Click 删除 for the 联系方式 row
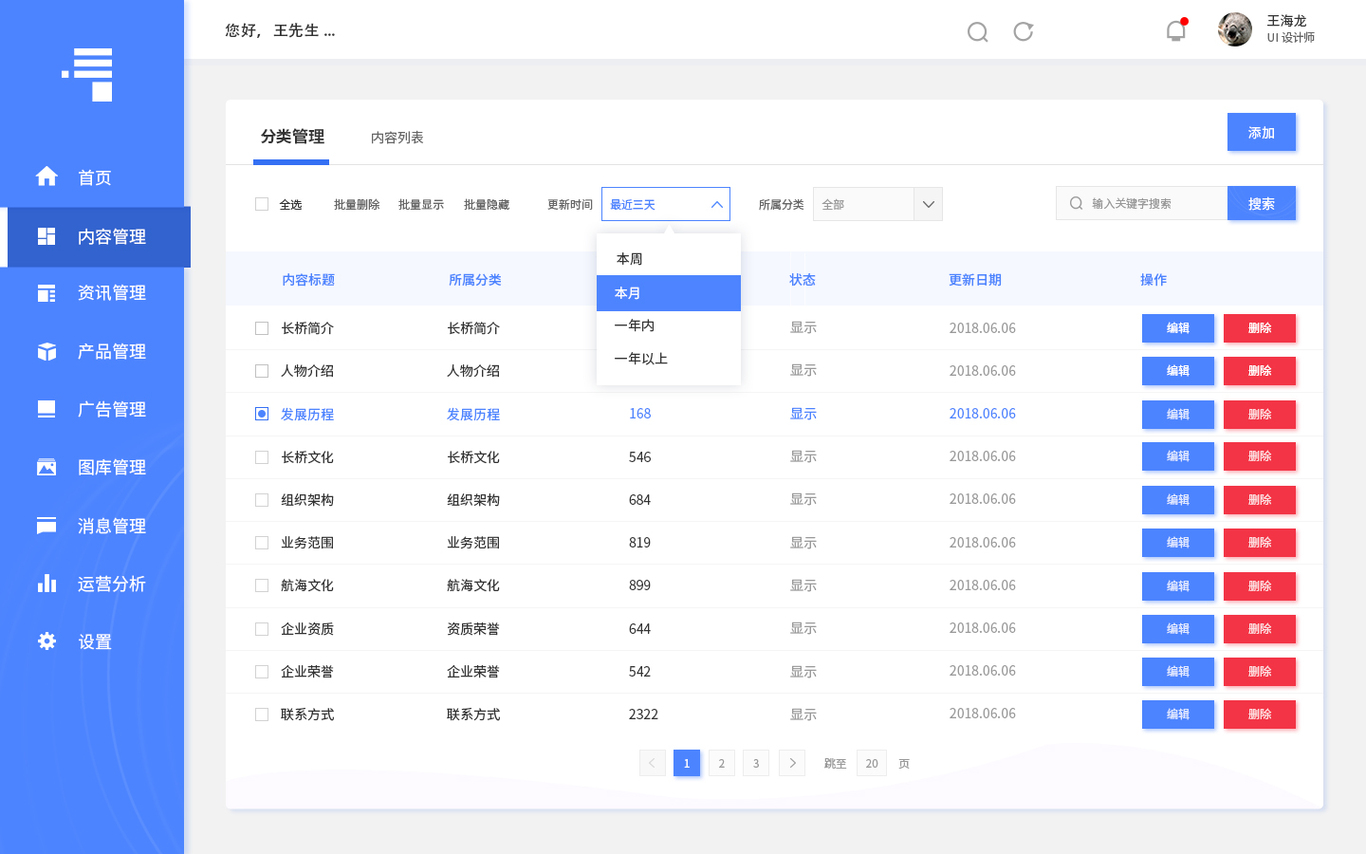Viewport: 1366px width, 854px height. tap(1259, 714)
